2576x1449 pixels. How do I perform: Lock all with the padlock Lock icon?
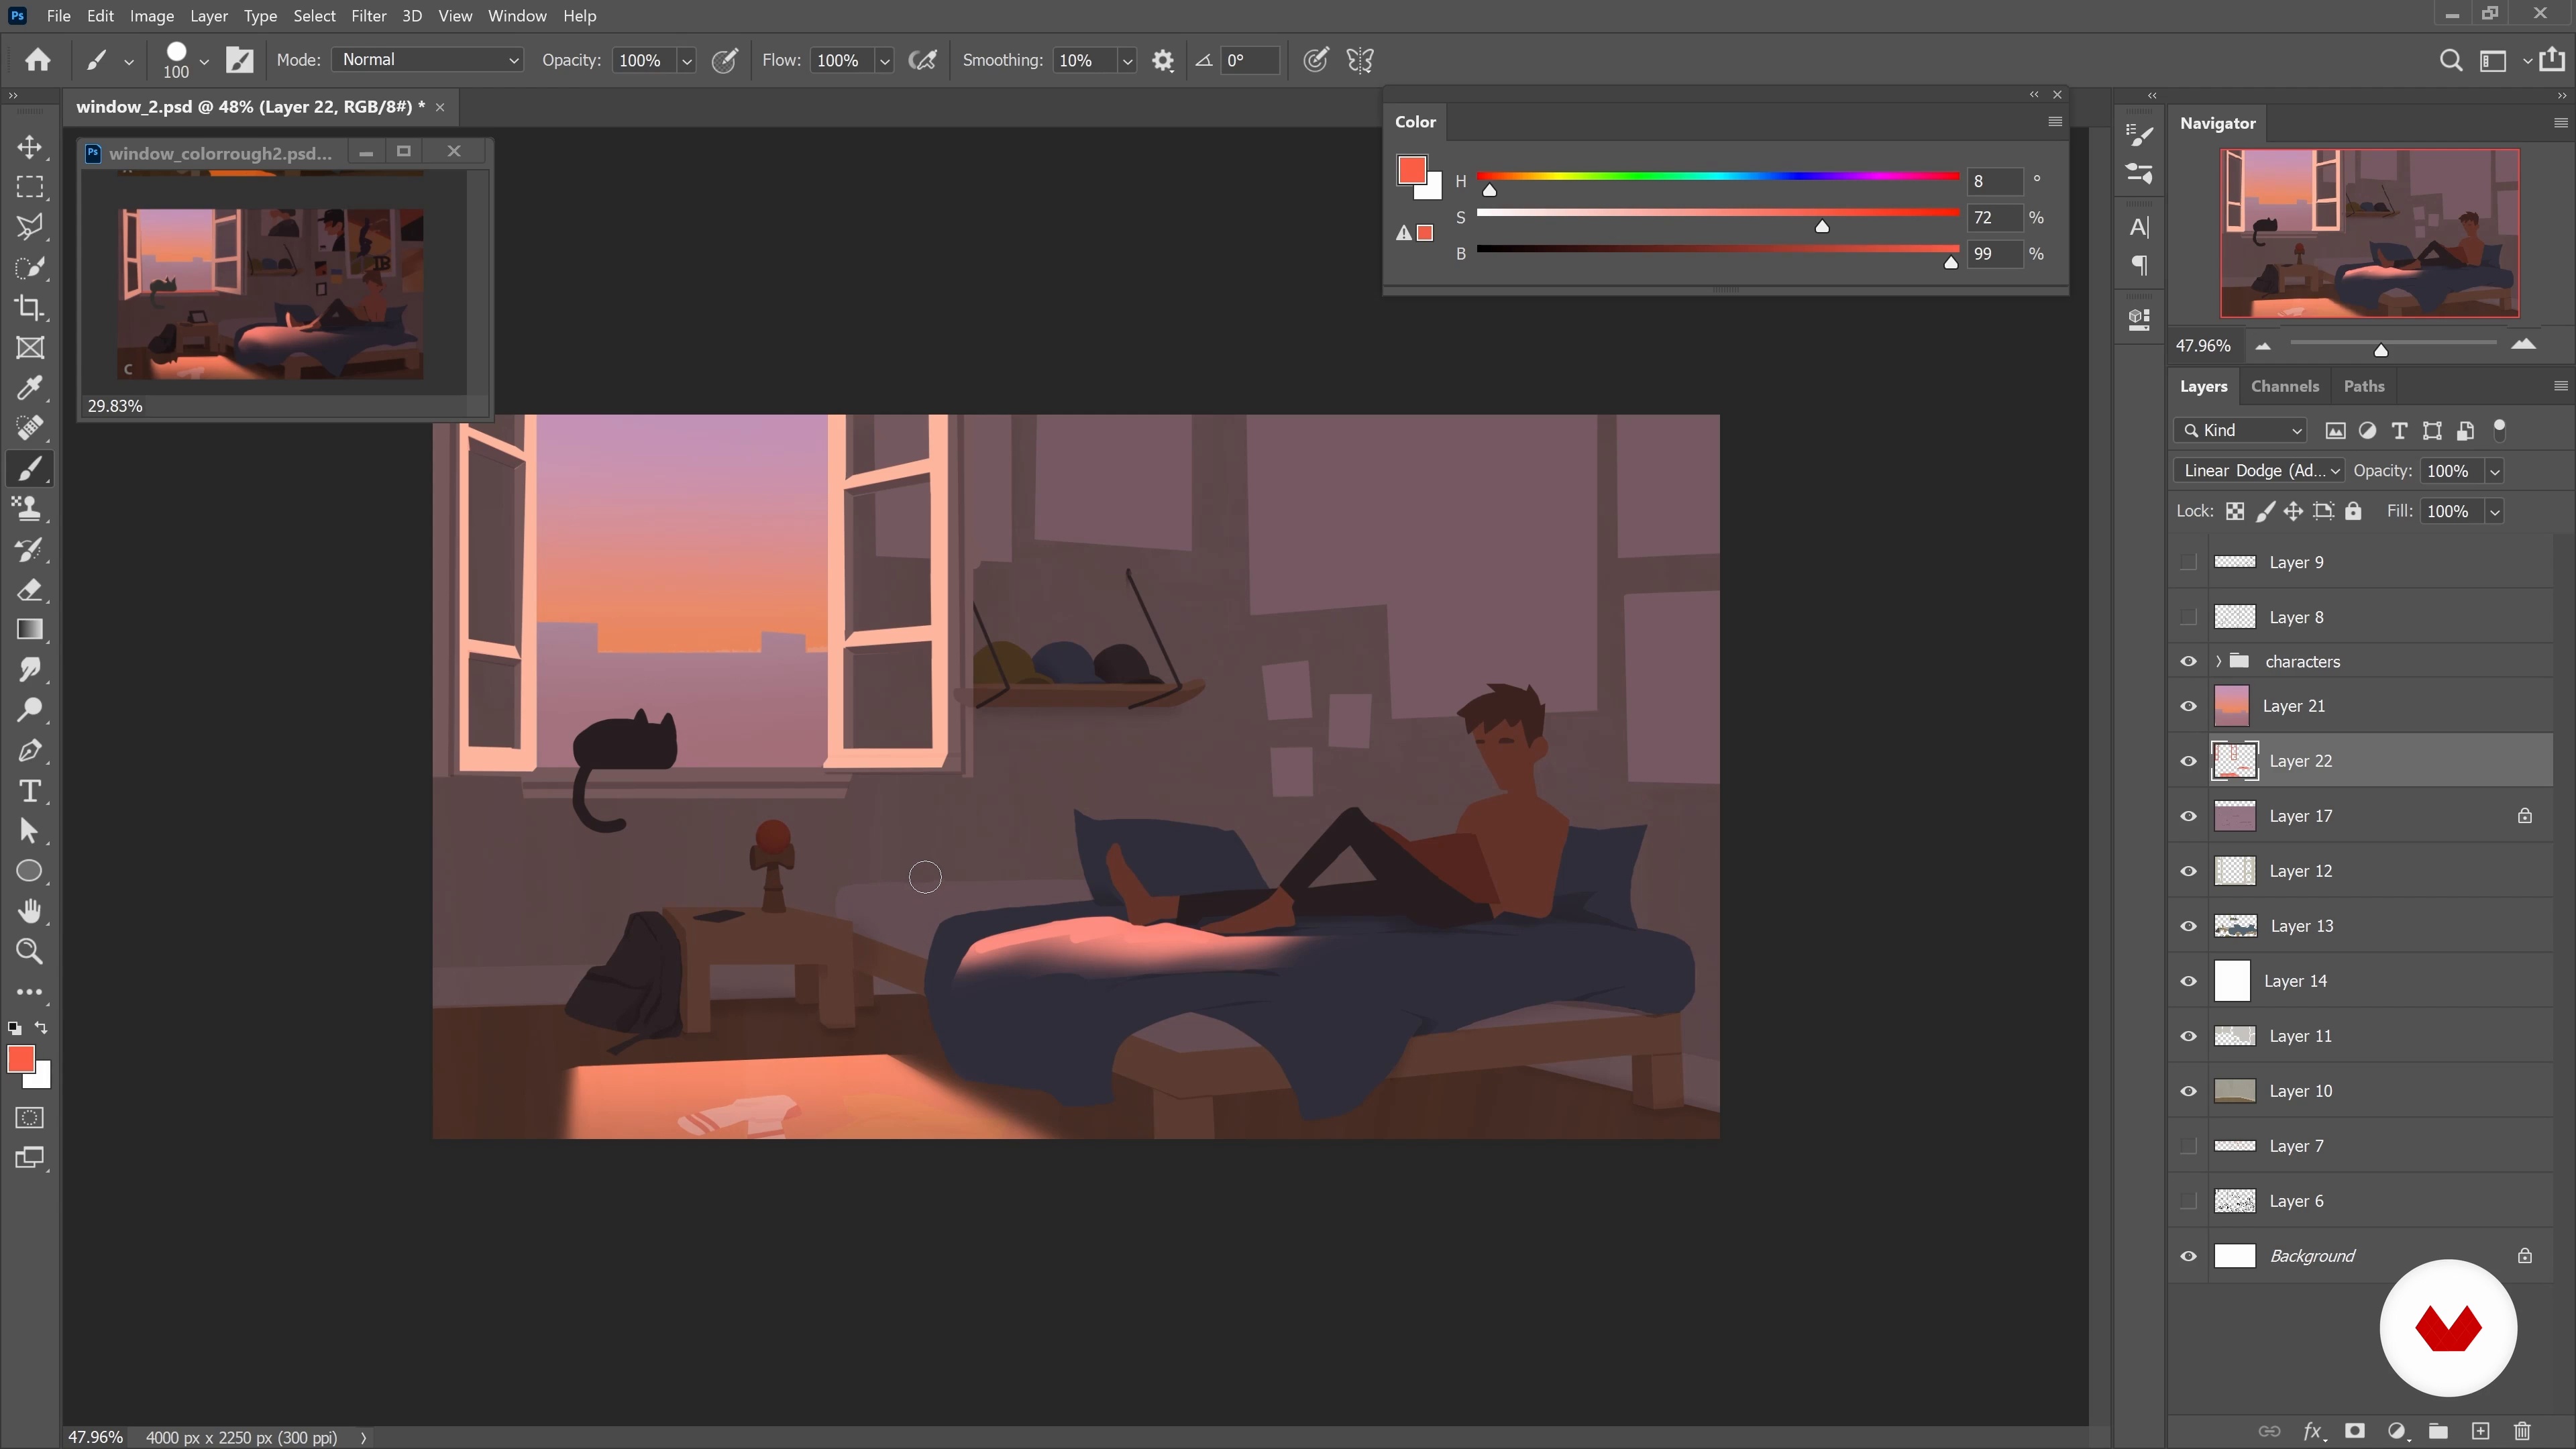(2353, 511)
